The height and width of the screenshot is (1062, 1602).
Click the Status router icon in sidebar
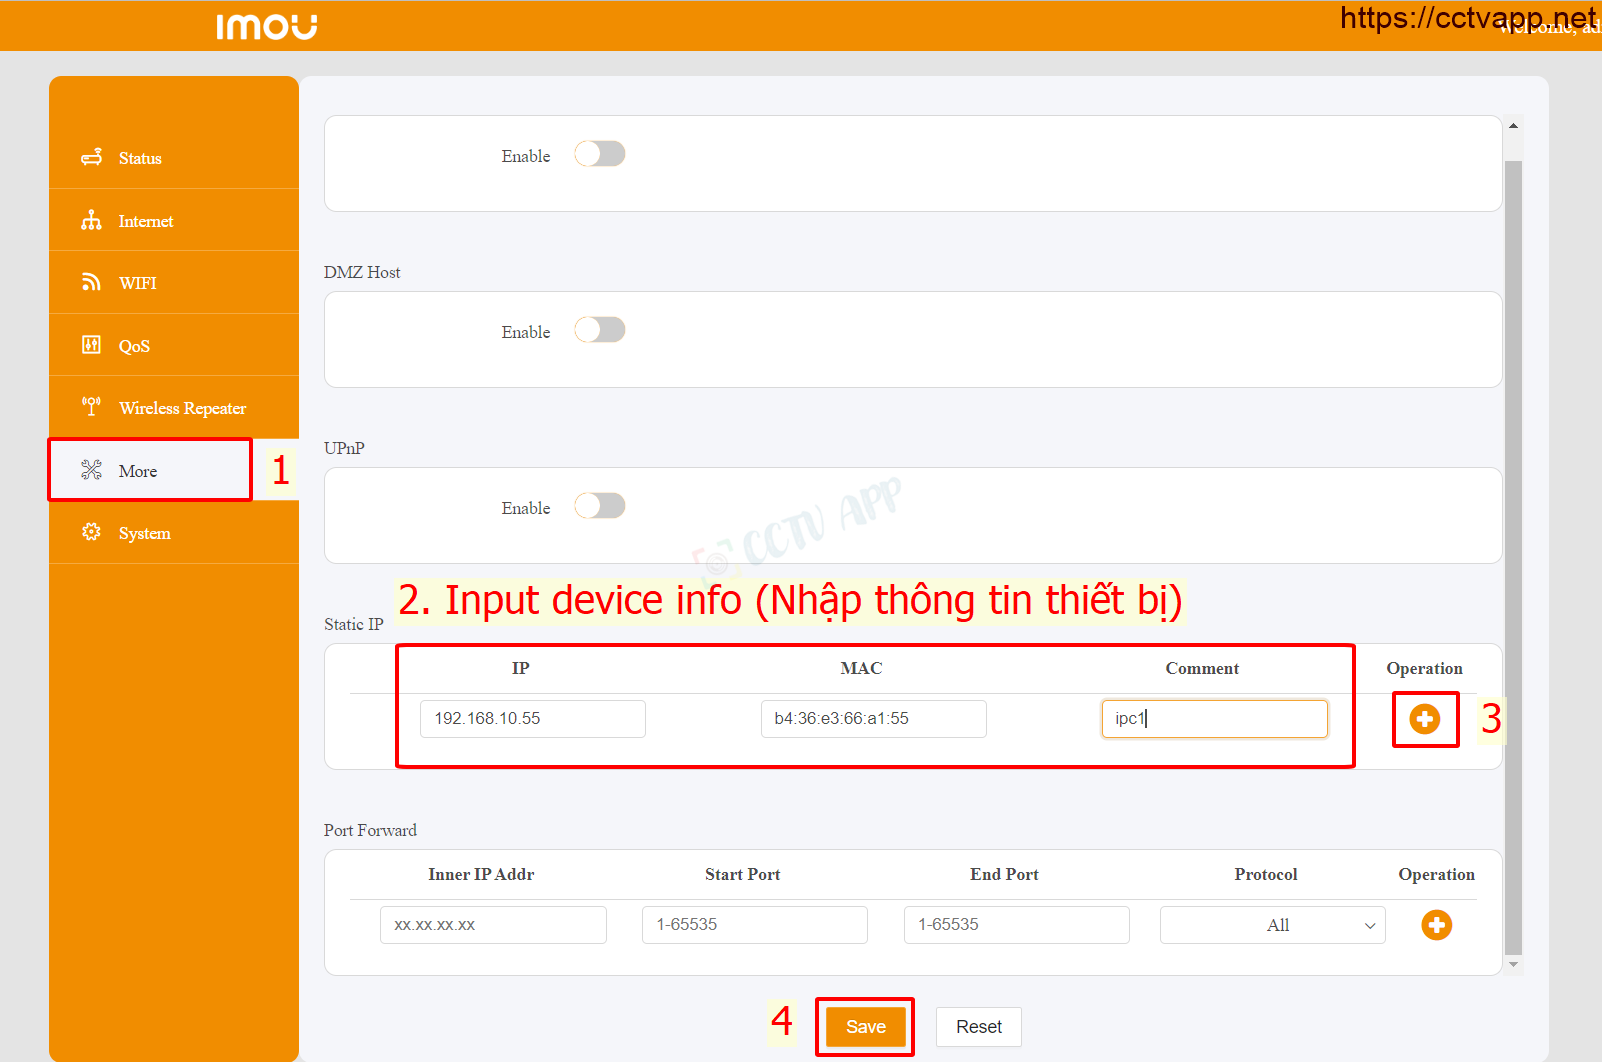pos(91,158)
